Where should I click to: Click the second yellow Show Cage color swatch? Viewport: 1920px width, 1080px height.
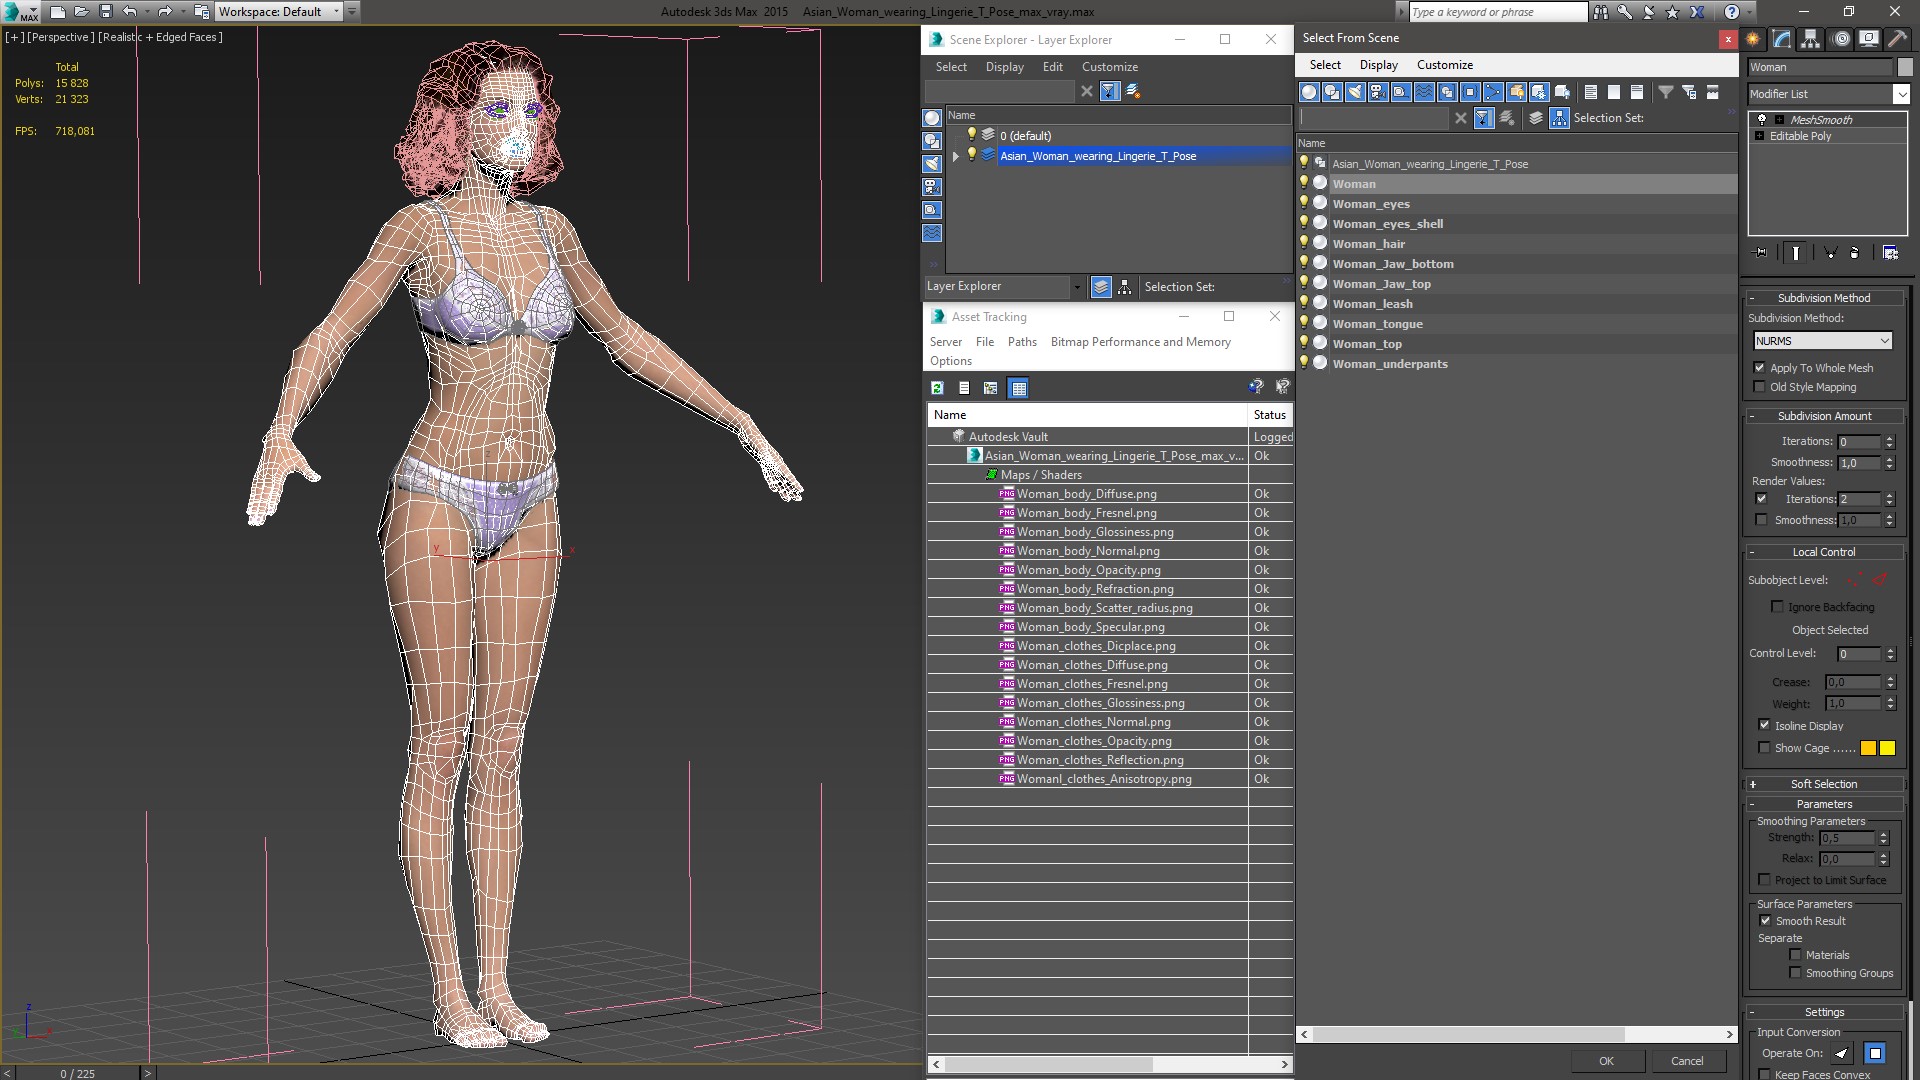pos(1887,748)
